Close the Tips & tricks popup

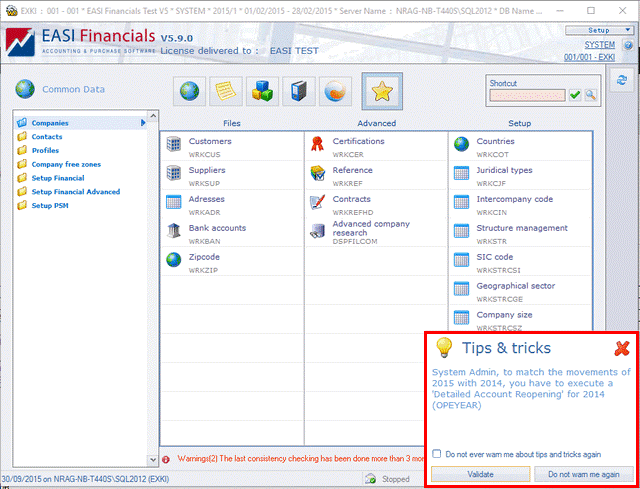pyautogui.click(x=621, y=348)
